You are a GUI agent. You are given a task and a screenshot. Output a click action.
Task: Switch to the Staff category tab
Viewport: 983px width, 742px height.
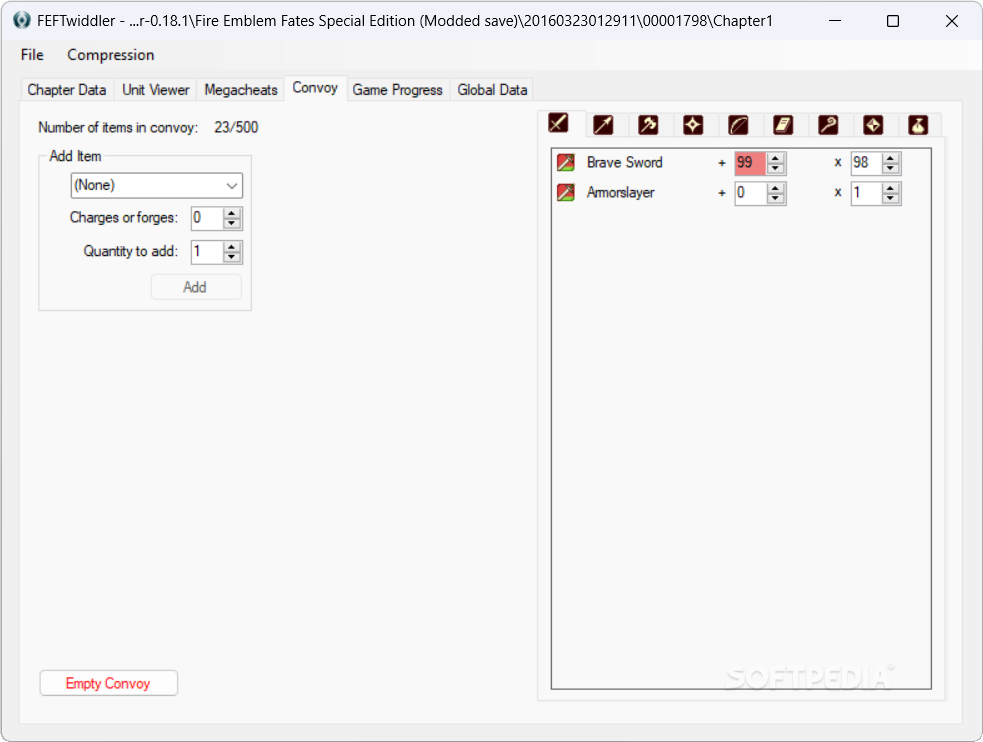click(x=828, y=125)
